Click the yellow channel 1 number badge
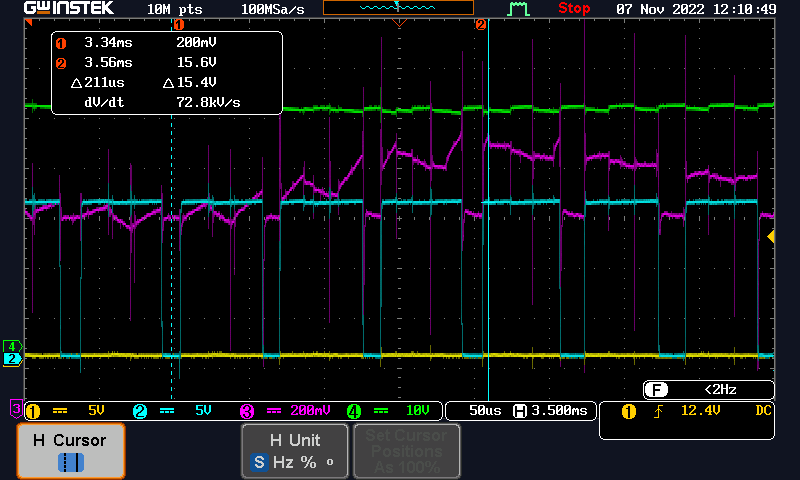 [x=33, y=411]
